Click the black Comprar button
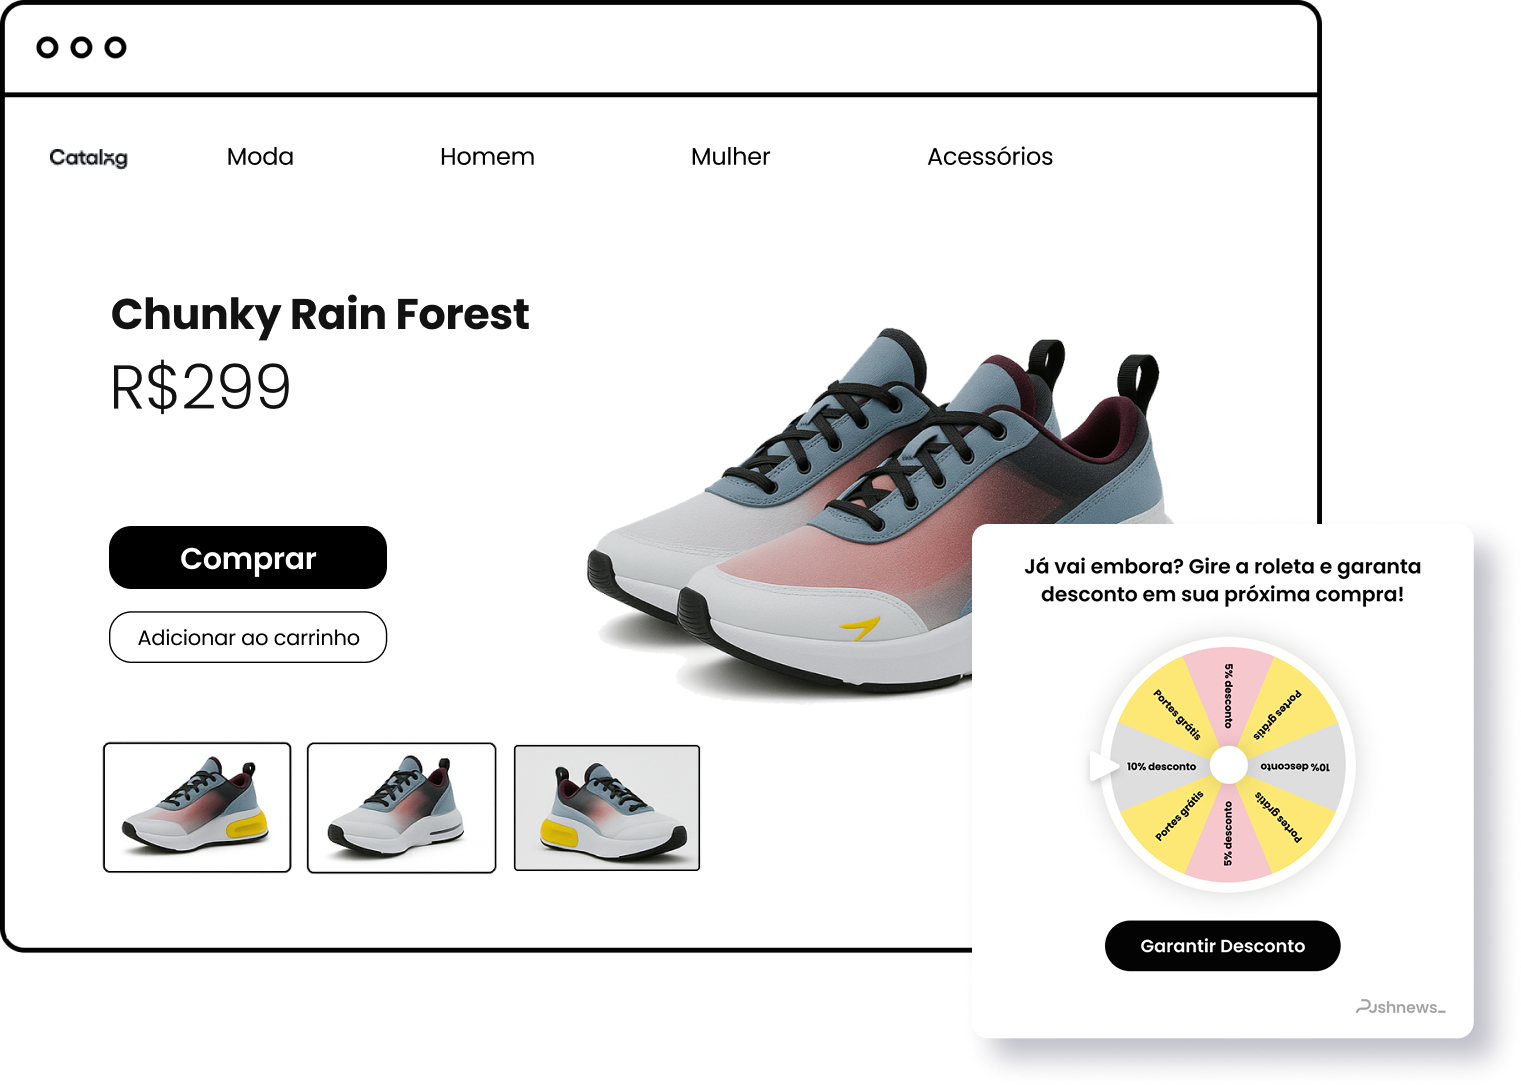1521x1085 pixels. [x=248, y=558]
